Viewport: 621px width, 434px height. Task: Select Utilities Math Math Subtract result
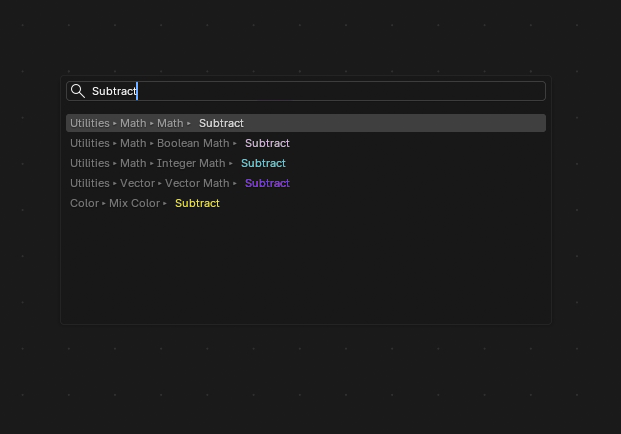[x=306, y=123]
